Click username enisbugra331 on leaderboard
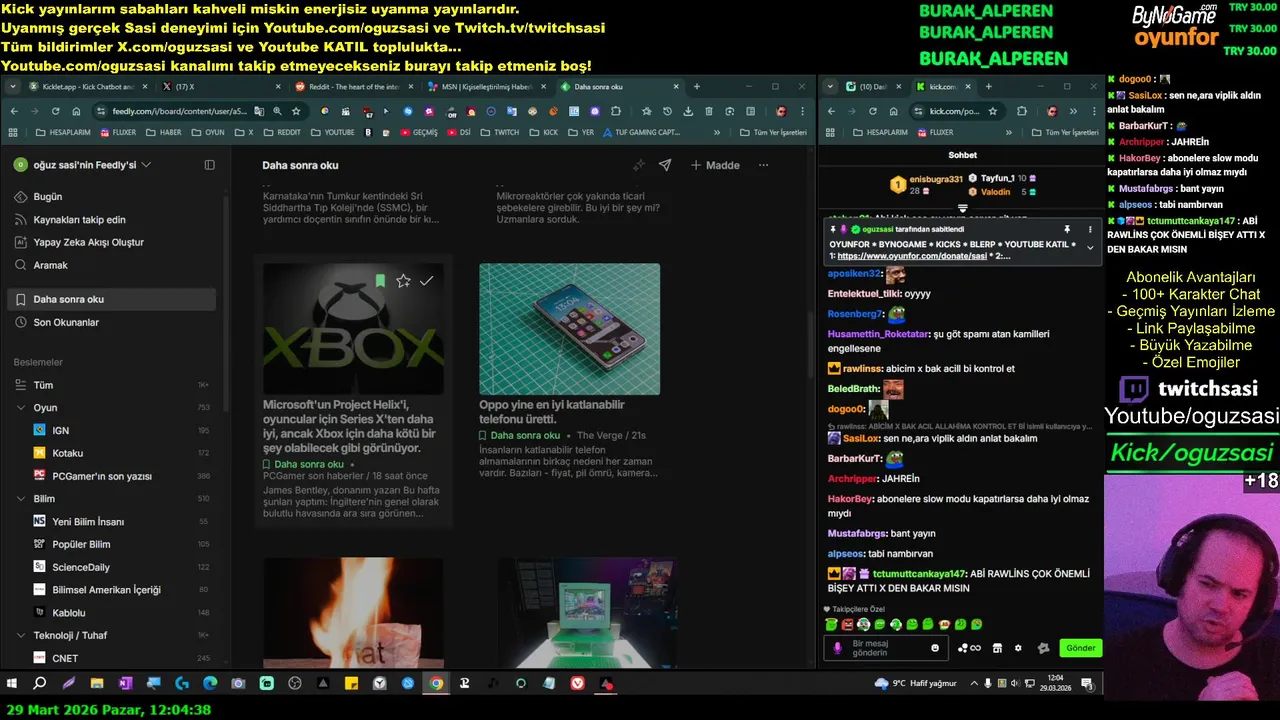The width and height of the screenshot is (1280, 720). [936, 180]
